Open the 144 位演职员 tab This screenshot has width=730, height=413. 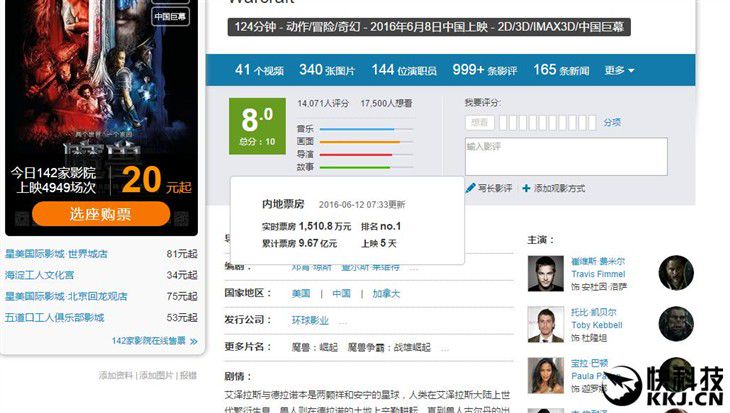tap(404, 70)
